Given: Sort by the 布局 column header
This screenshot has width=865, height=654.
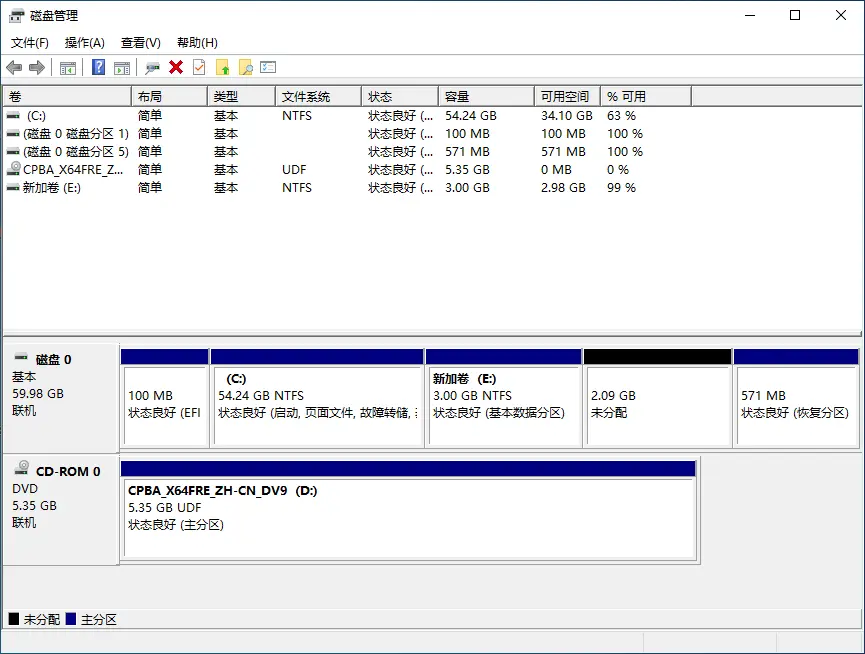Looking at the screenshot, I should pos(169,97).
